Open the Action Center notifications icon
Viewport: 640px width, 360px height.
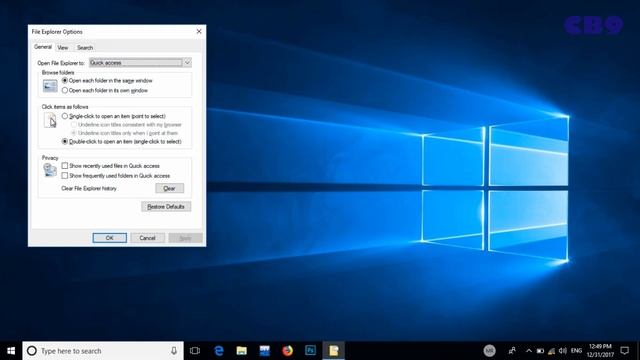(624, 351)
